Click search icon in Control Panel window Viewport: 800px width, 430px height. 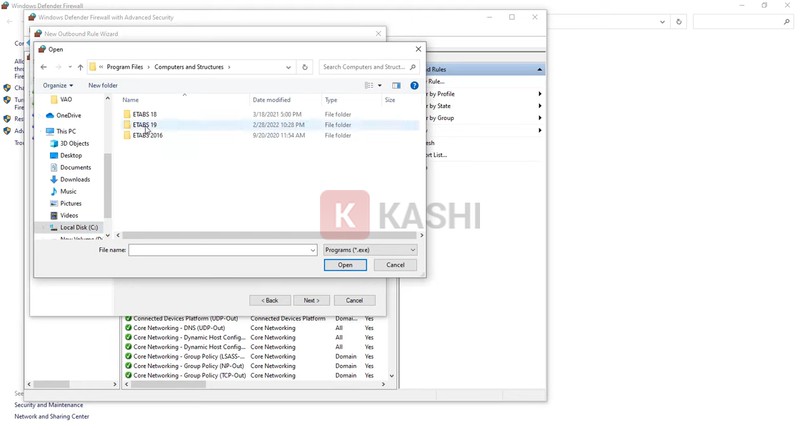(786, 22)
